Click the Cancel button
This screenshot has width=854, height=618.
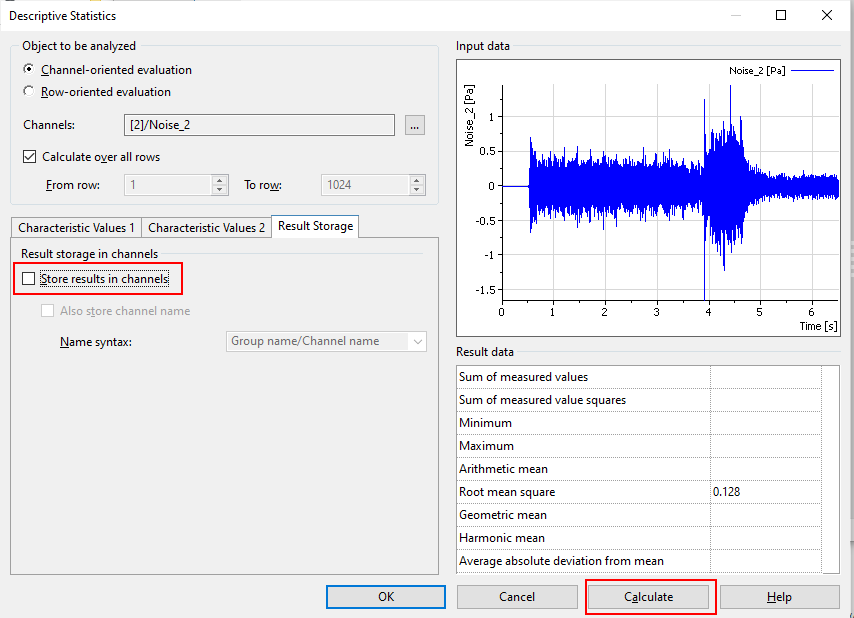click(x=517, y=597)
